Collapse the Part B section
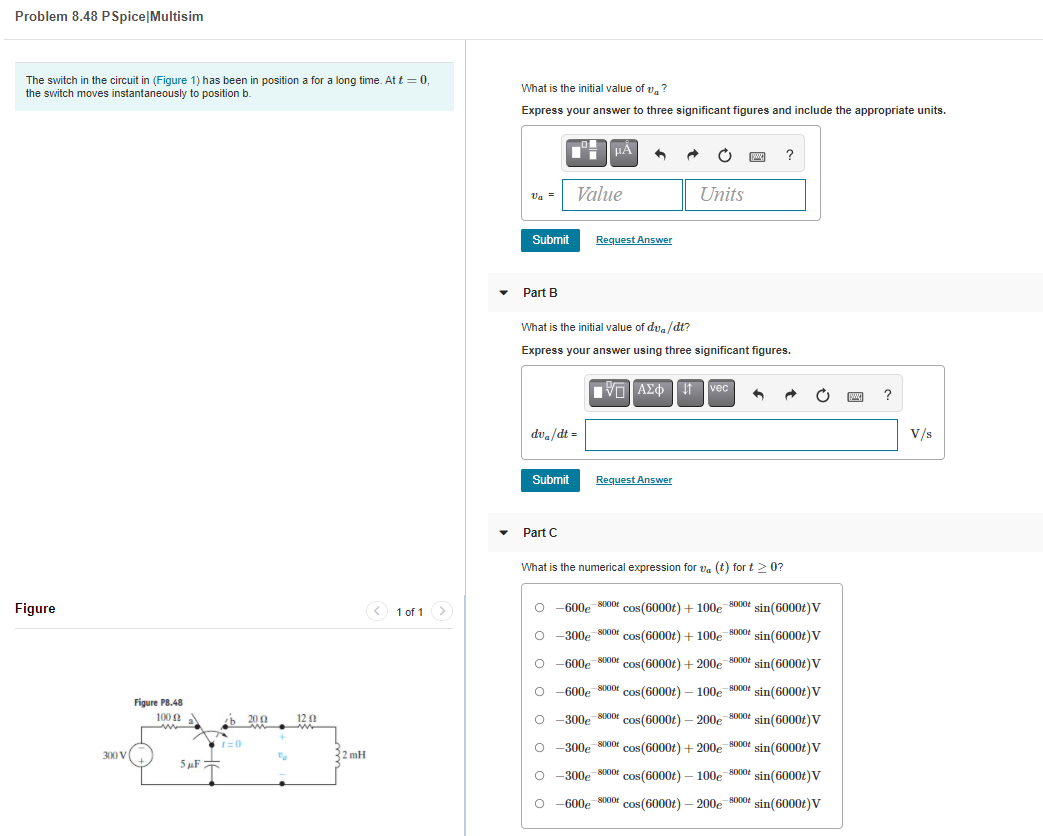The height and width of the screenshot is (836, 1043). (503, 292)
